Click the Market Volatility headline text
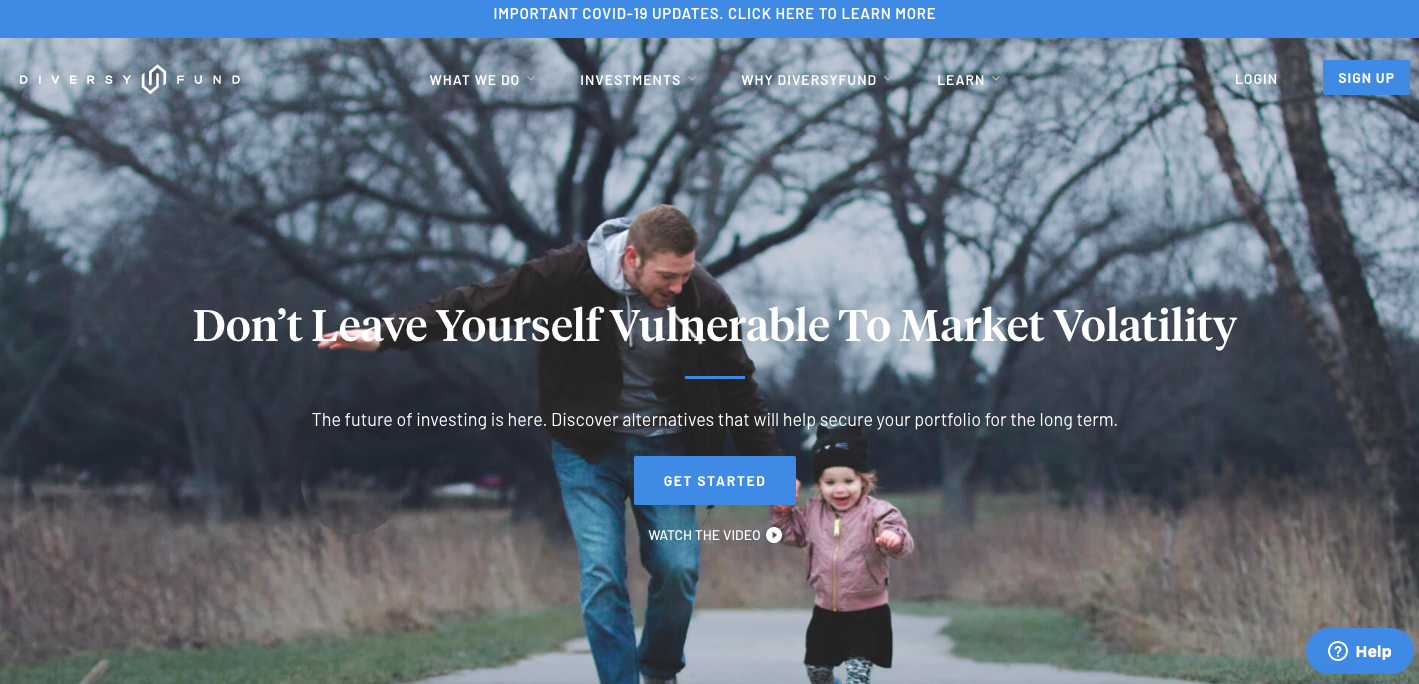Screen dimensions: 1419x684 (715, 325)
